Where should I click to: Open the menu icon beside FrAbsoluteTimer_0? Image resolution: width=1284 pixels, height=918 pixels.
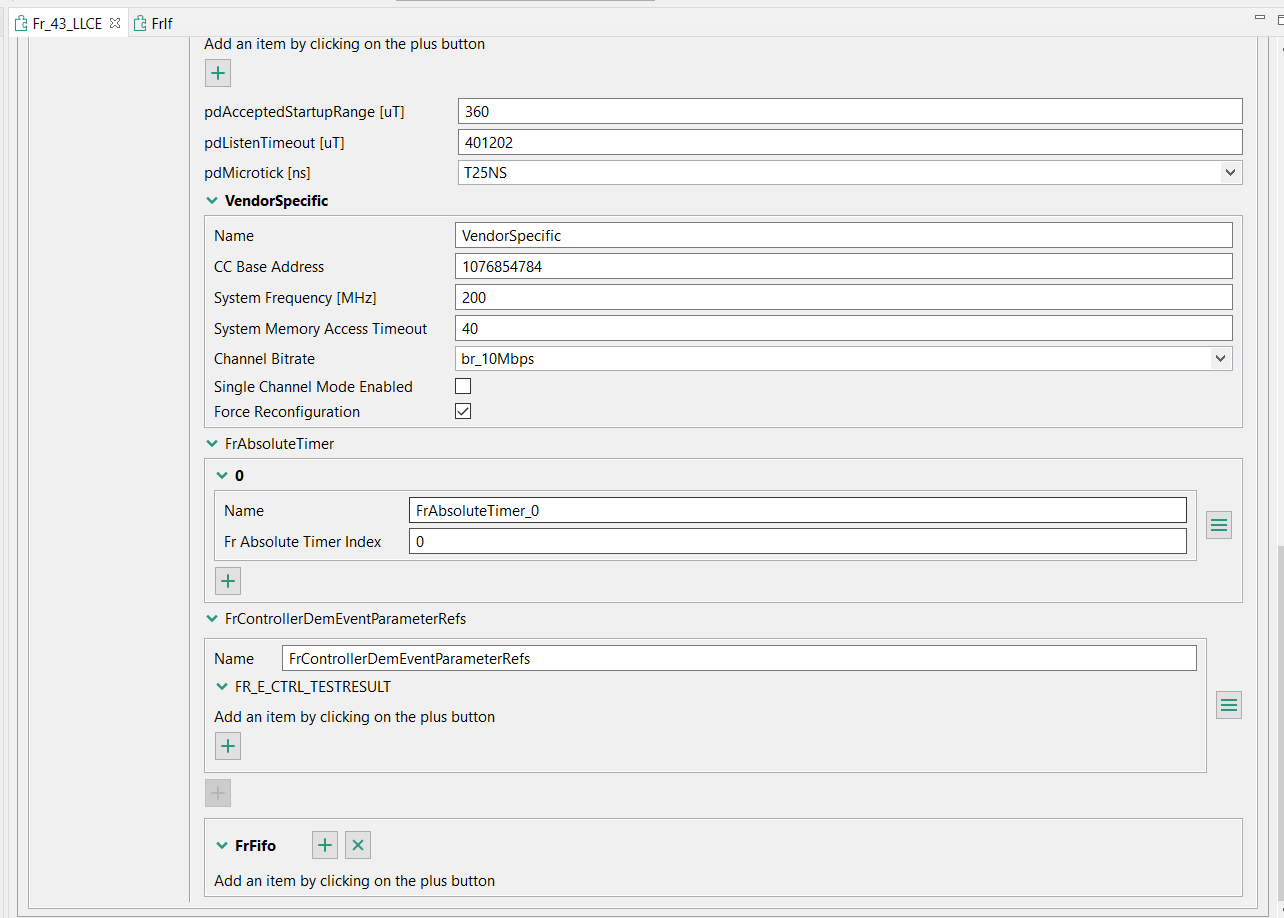coord(1218,524)
